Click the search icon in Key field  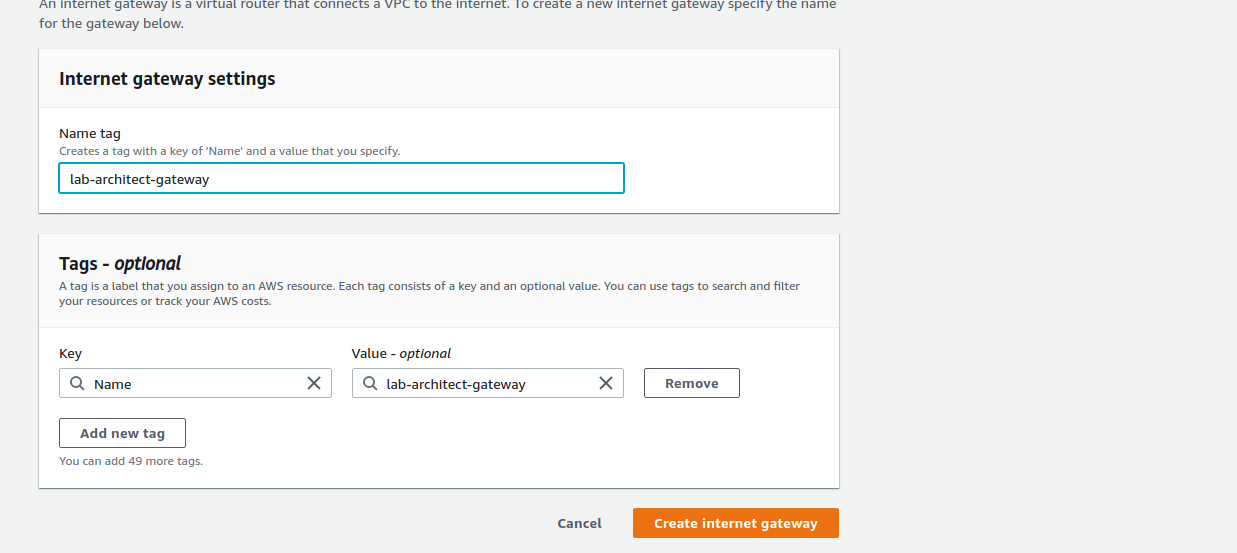[x=77, y=384]
